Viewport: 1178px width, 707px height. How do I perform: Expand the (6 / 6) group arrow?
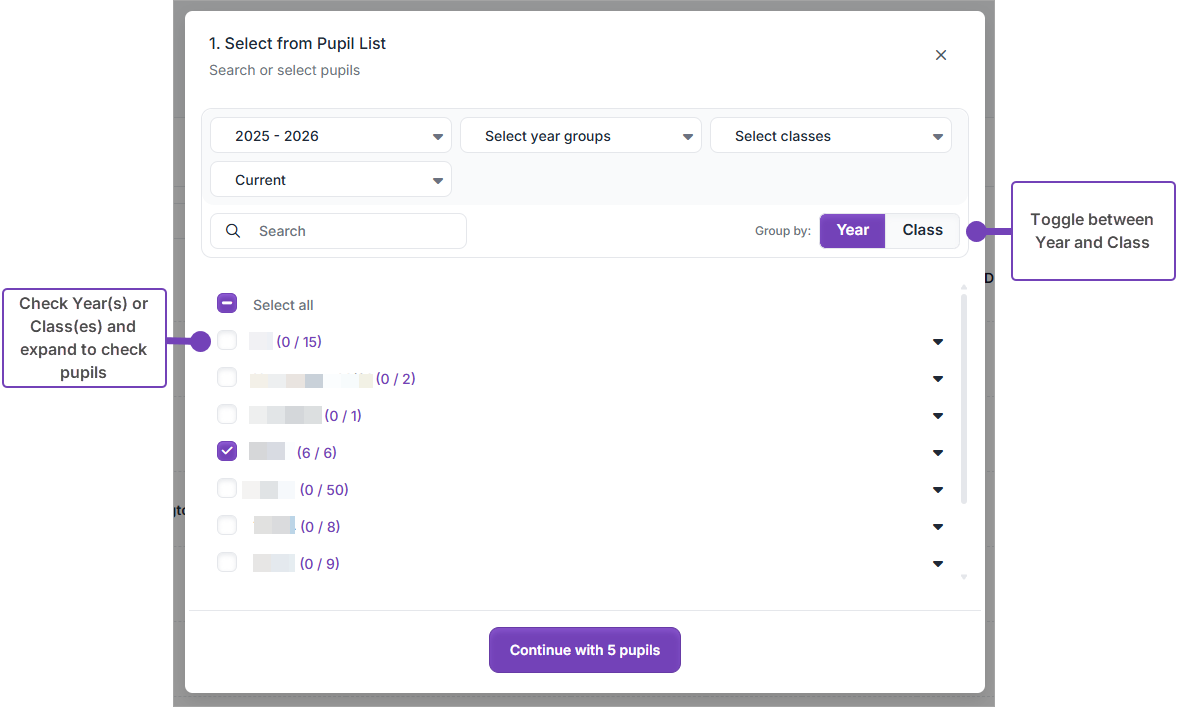[937, 453]
